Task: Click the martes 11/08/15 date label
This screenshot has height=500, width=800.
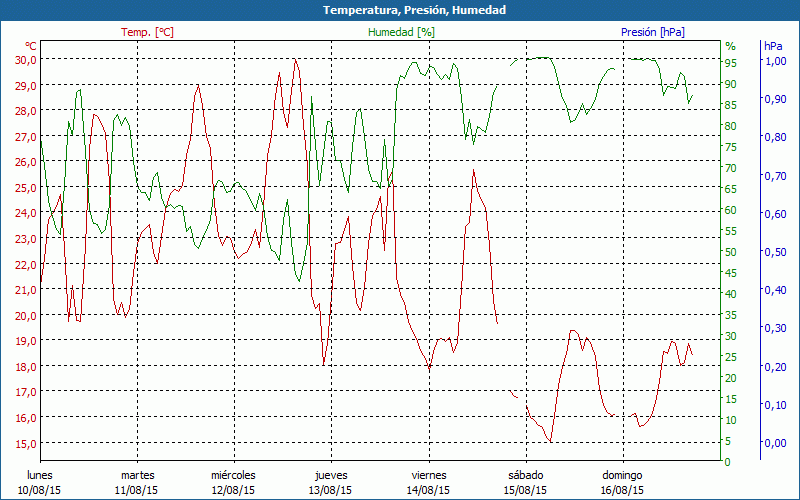Action: coord(137,482)
